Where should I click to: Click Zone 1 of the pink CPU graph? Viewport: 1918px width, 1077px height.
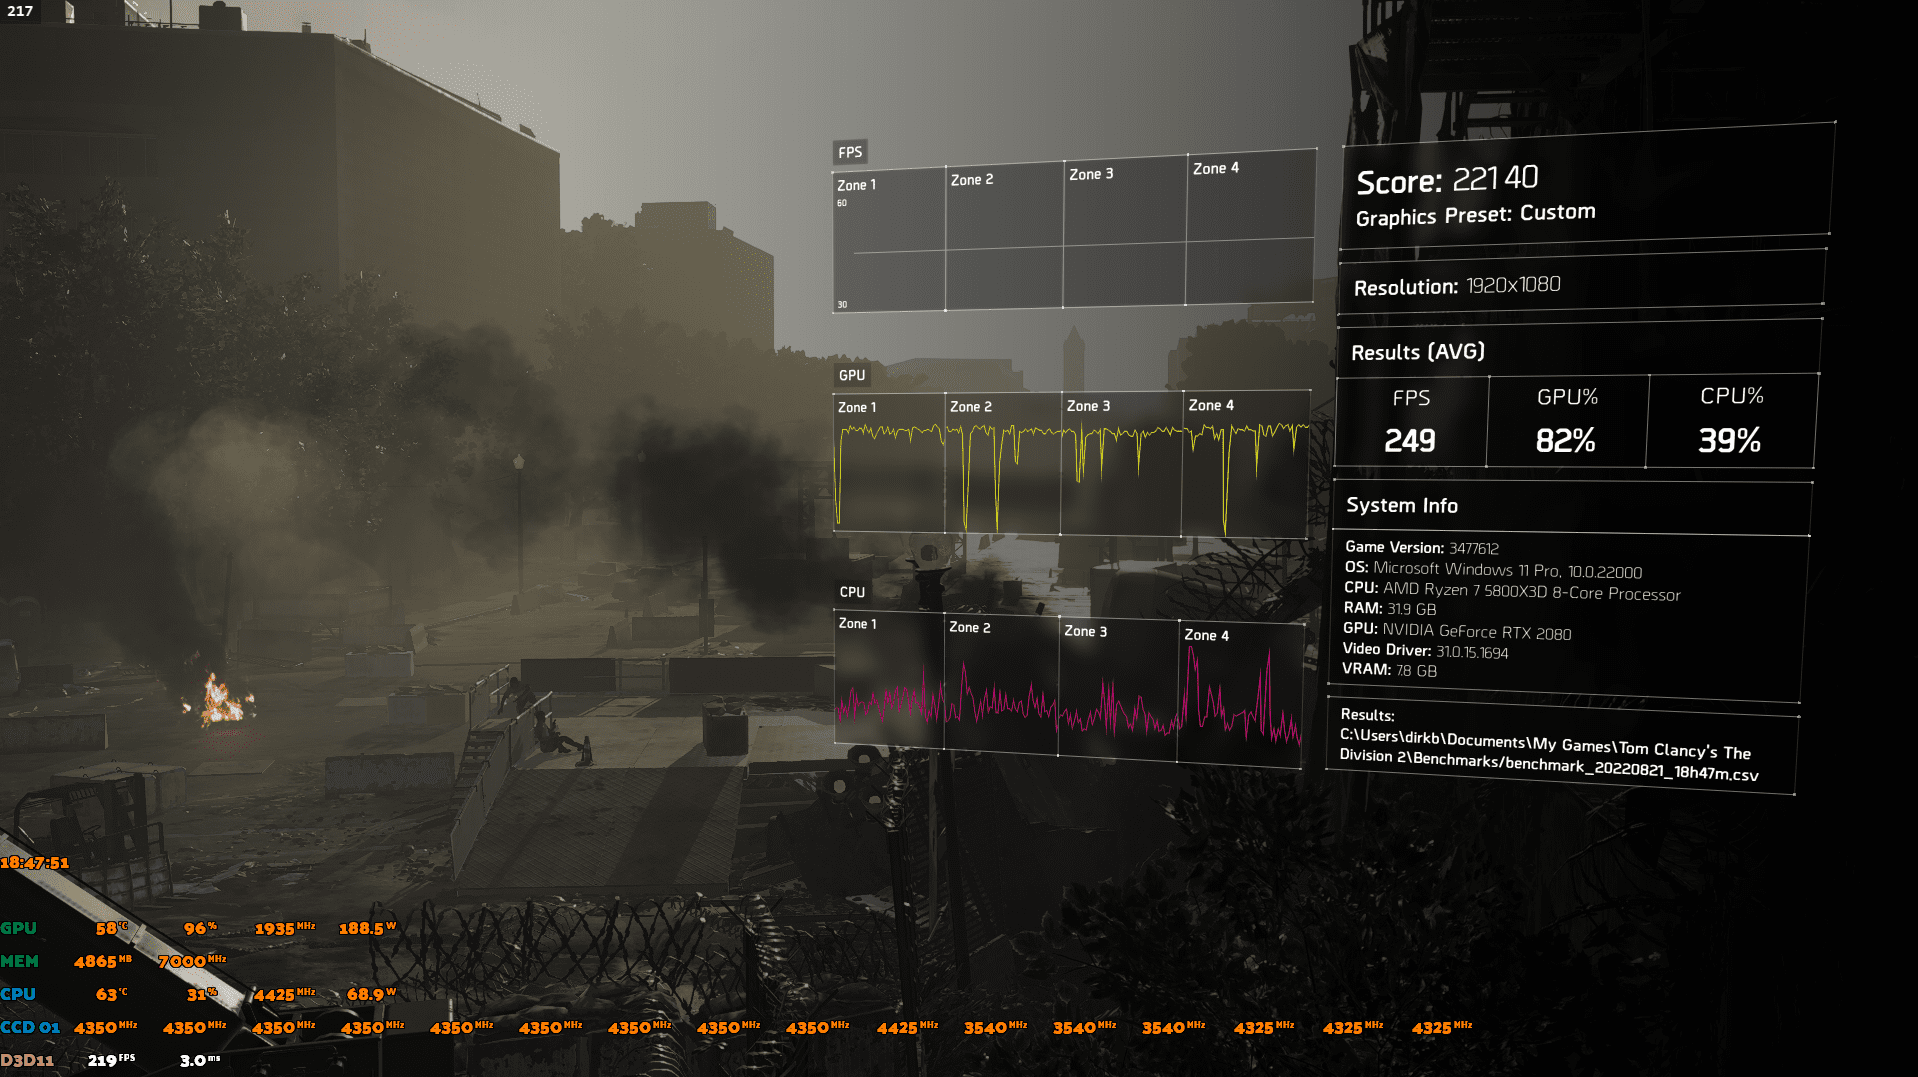coord(889,680)
